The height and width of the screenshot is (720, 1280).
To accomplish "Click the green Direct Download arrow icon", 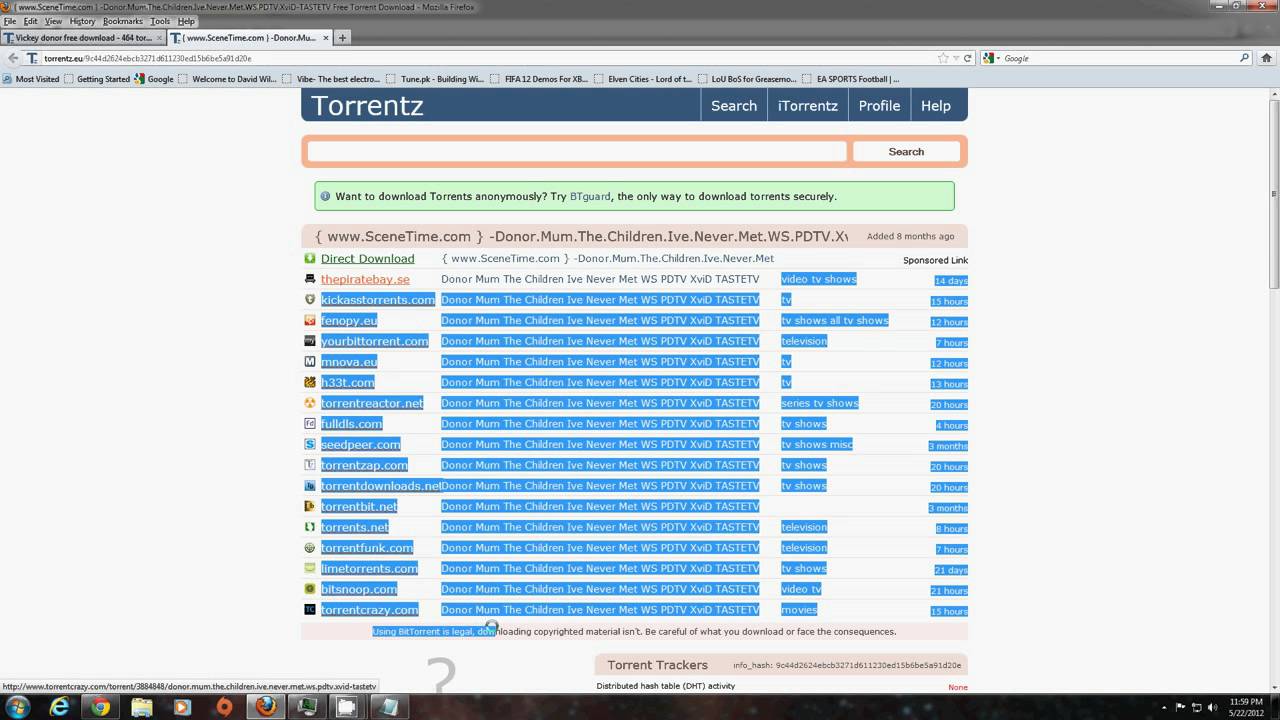I will [x=310, y=258].
